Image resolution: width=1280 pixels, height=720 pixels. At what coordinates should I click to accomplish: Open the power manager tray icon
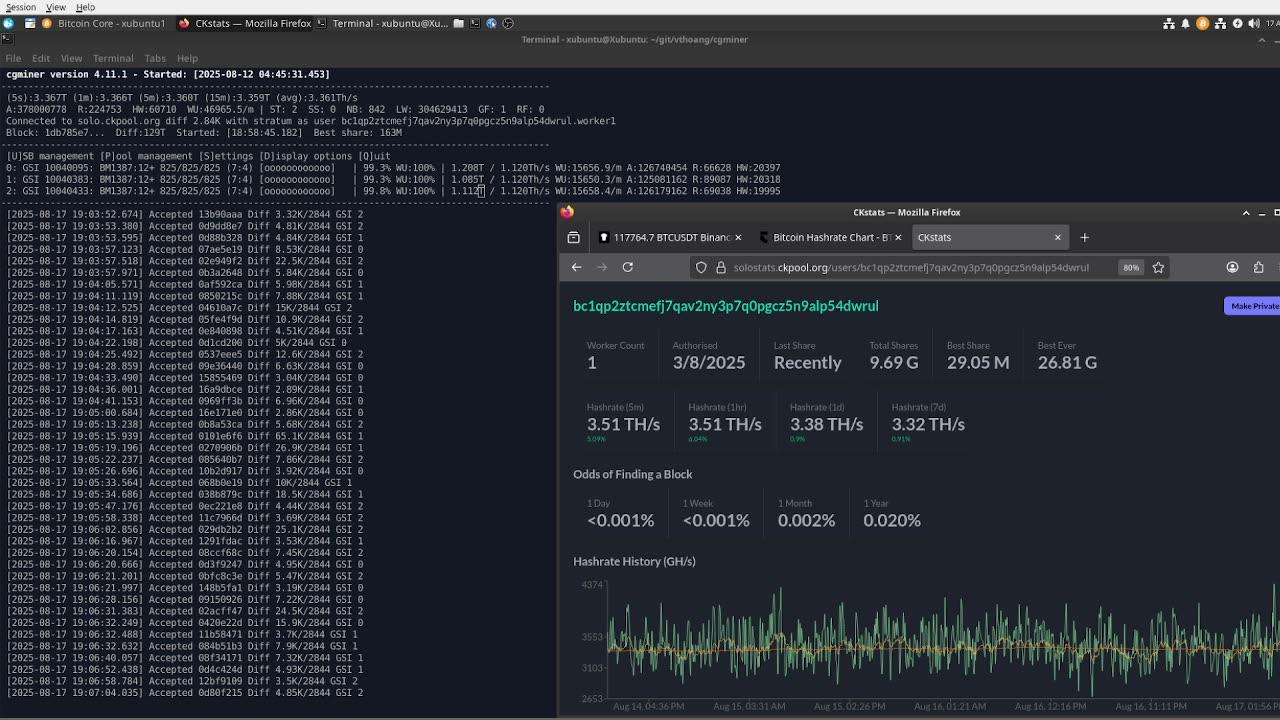[1237, 23]
